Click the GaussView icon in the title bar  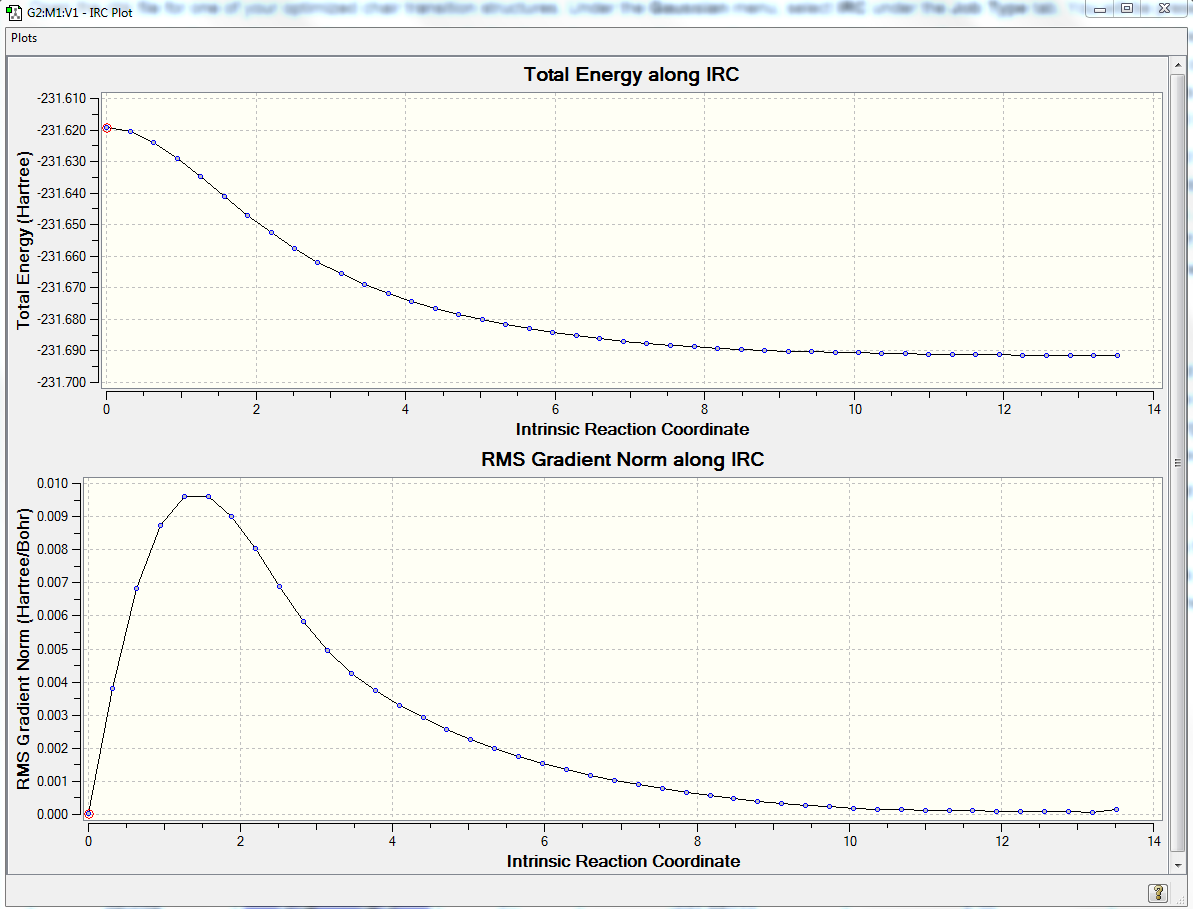tap(14, 11)
